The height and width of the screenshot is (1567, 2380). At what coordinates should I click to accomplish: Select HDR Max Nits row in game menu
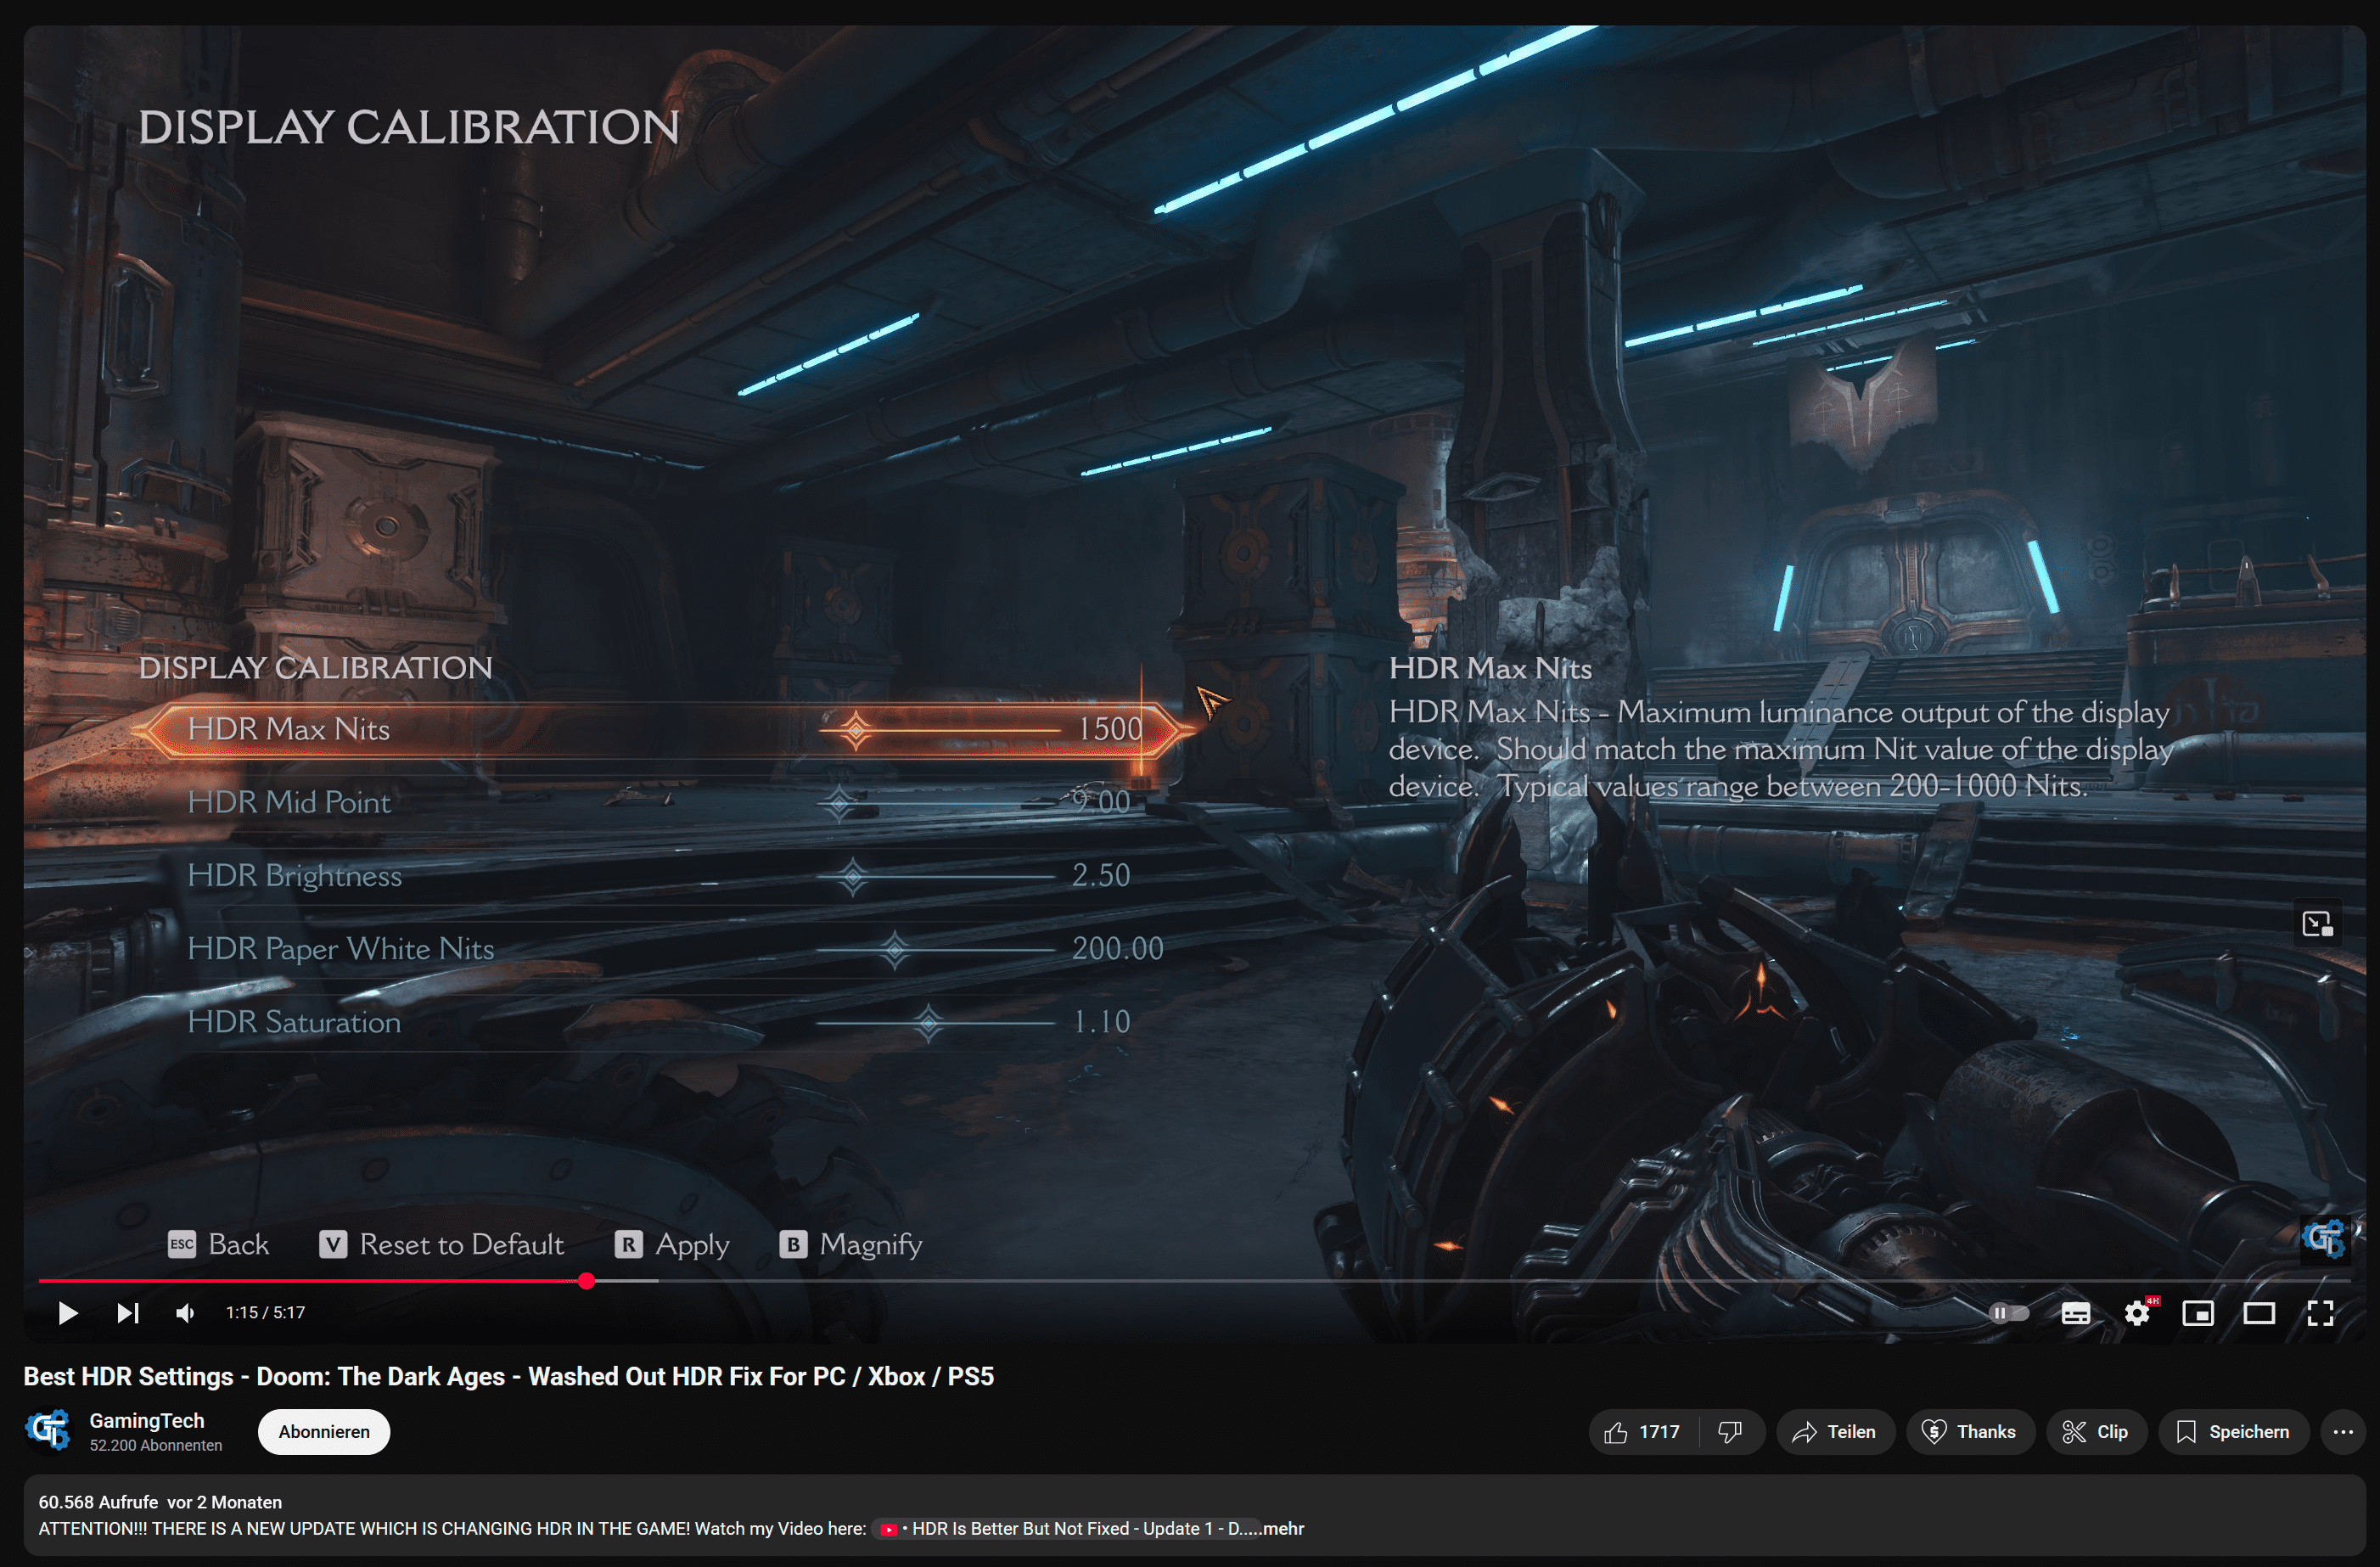coord(662,729)
